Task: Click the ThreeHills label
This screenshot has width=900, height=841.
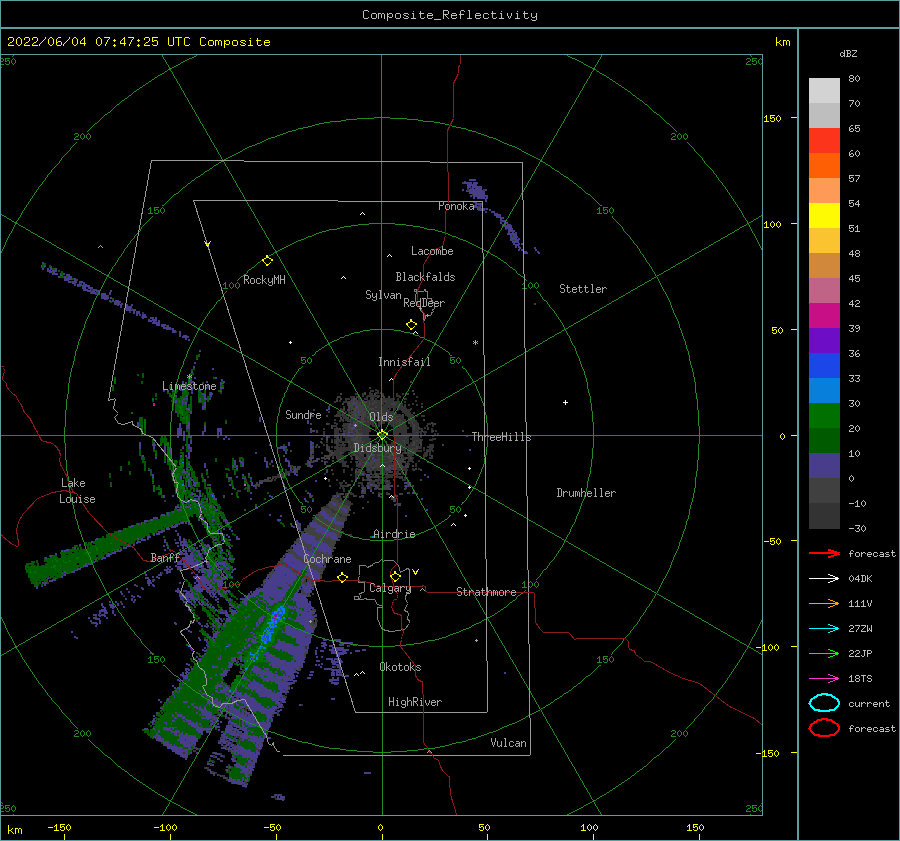Action: [x=501, y=437]
